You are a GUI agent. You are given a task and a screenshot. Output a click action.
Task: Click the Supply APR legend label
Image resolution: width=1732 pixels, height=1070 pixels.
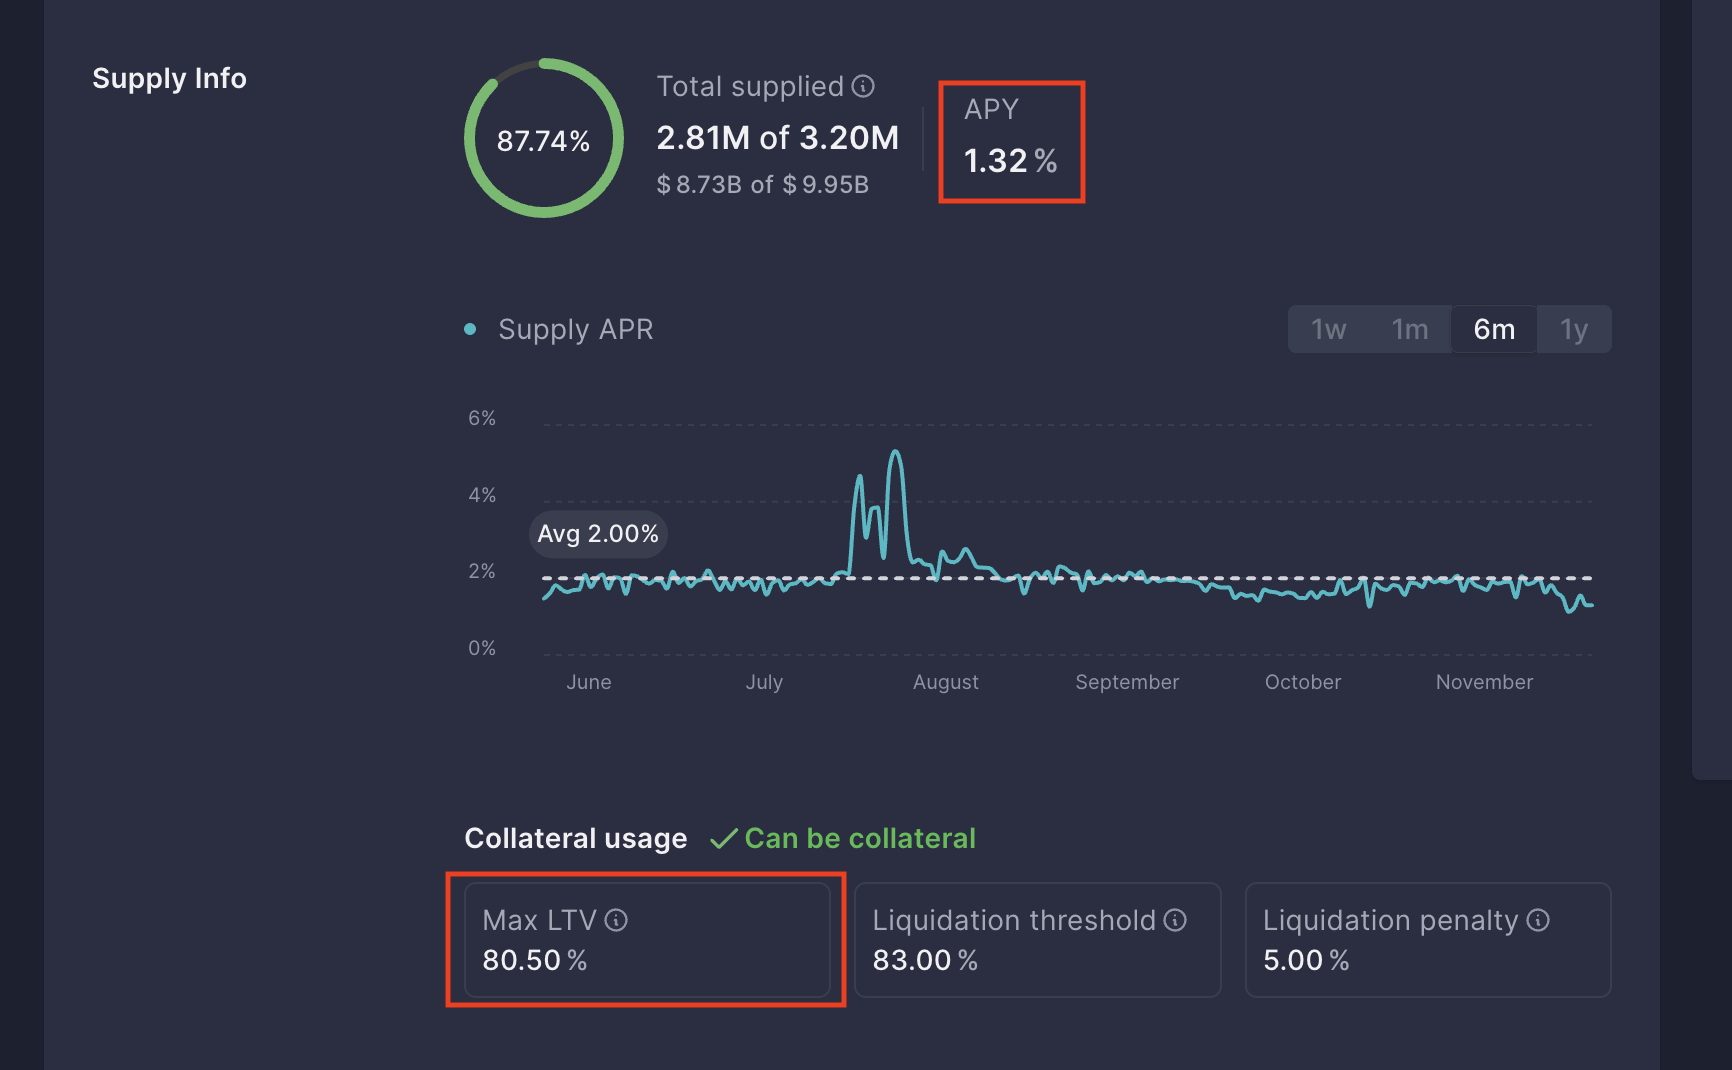pos(575,329)
